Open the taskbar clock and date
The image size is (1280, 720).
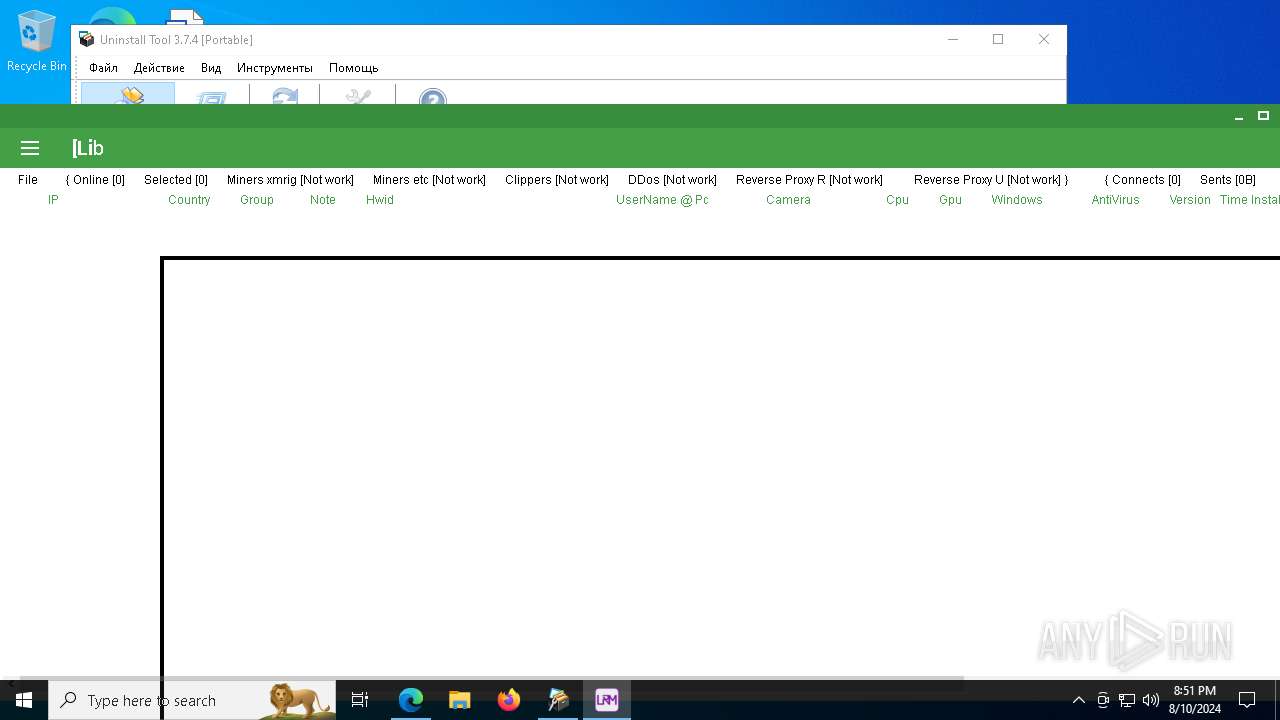click(1195, 700)
